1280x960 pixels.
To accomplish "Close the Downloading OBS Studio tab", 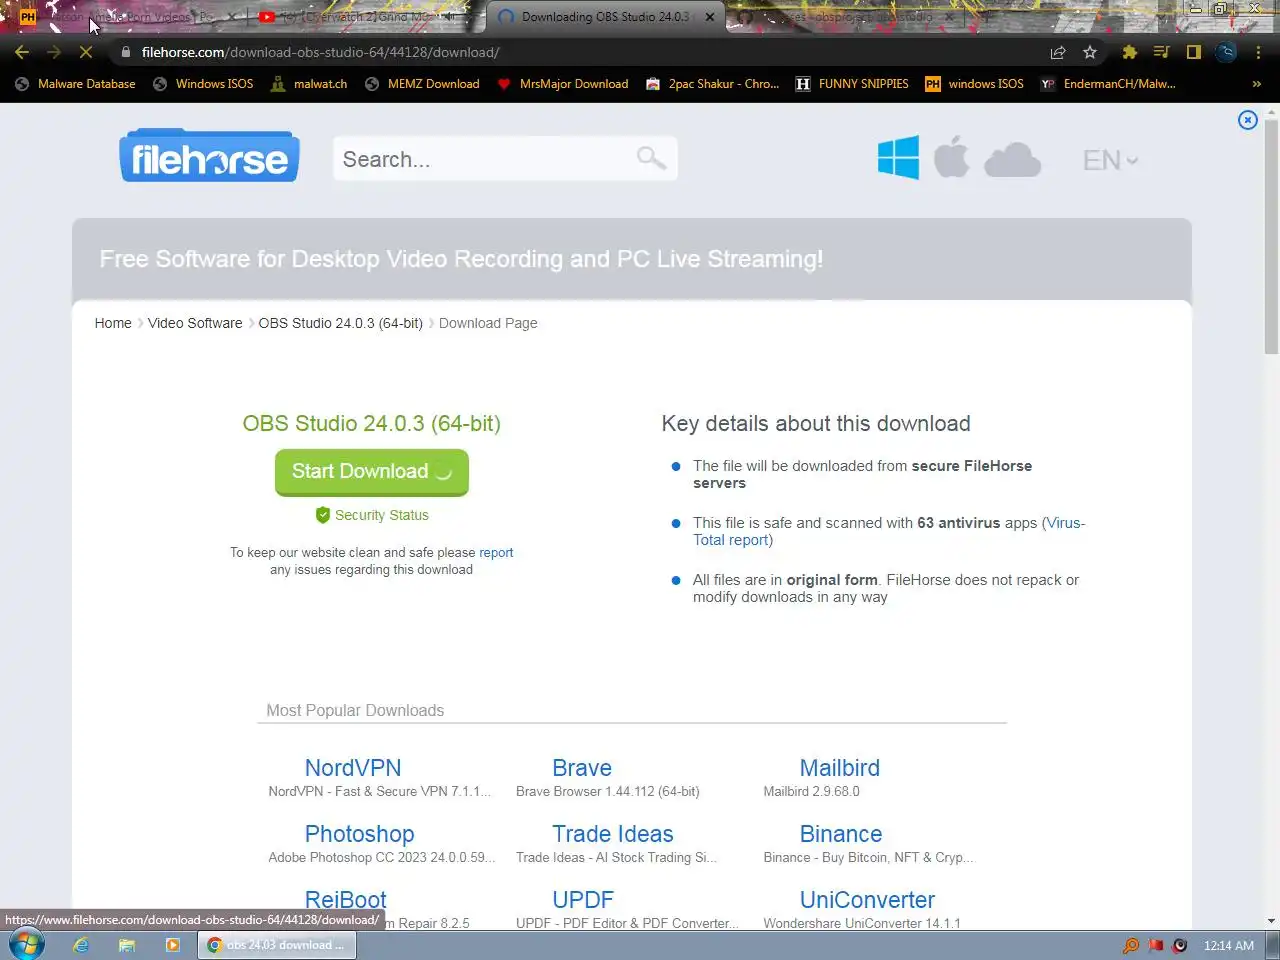I will coord(709,17).
